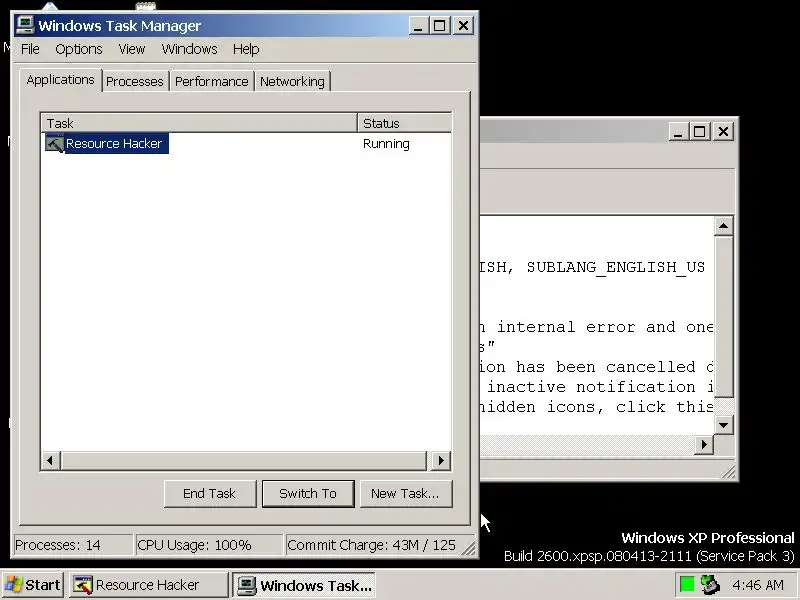Open the Options menu
Image resolution: width=800 pixels, height=600 pixels.
[x=79, y=49]
